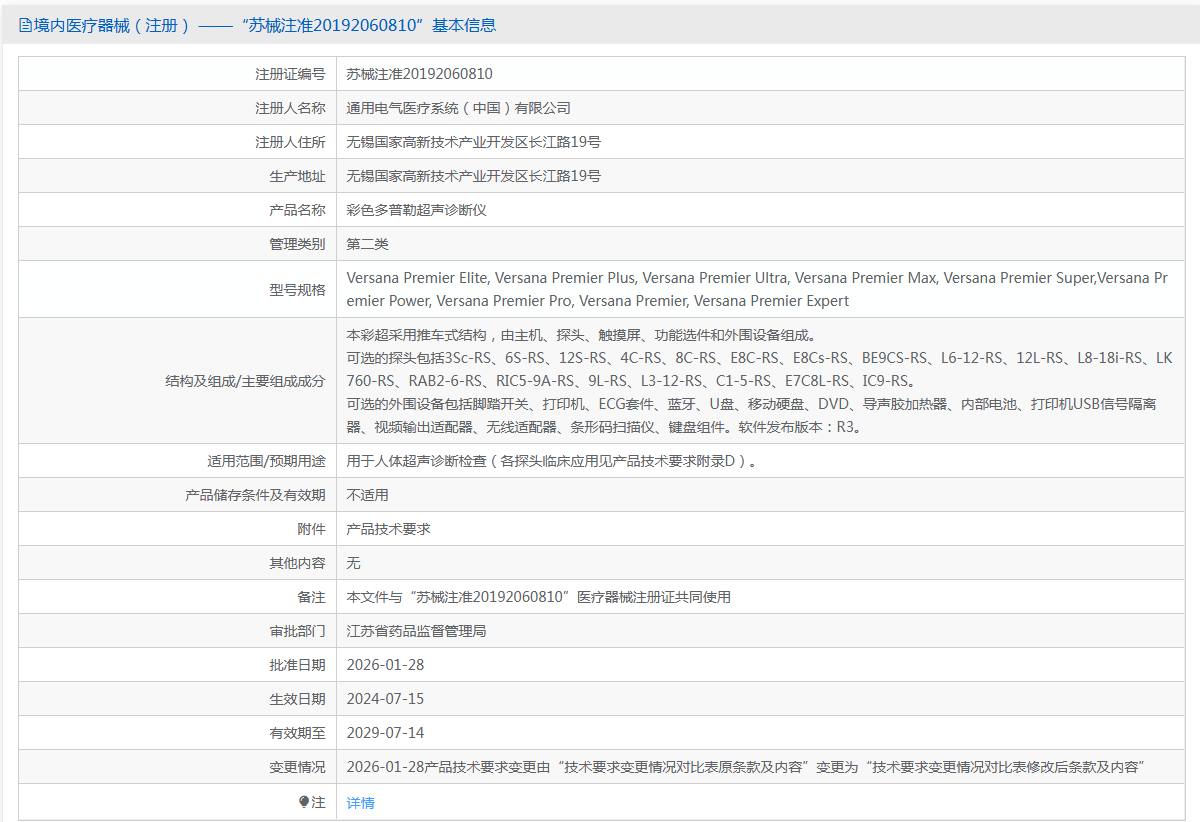Click the 变更情况 change description text
Viewport: 1200px width, 822px height.
tap(745, 767)
